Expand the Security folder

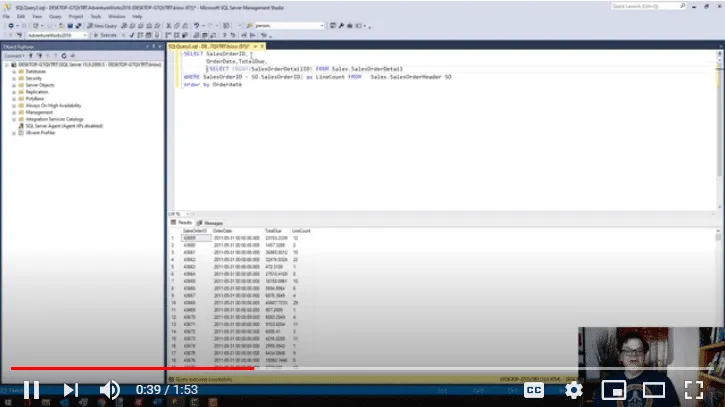click(14, 79)
